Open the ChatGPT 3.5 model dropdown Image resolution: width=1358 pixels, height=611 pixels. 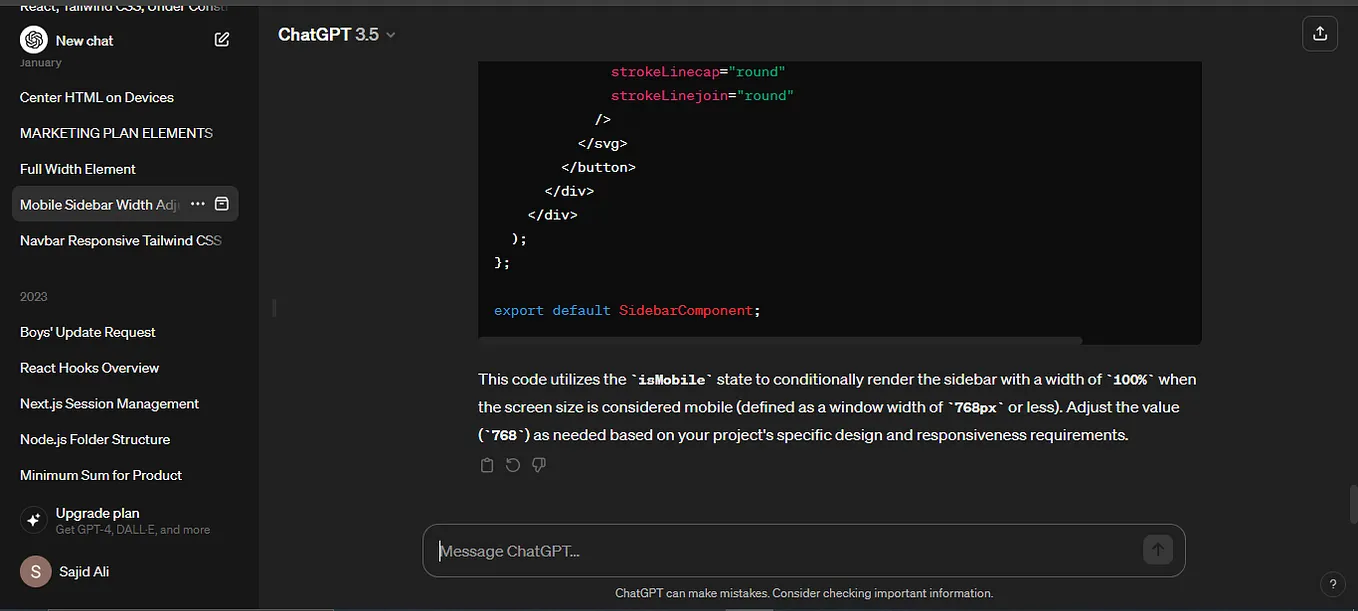click(x=337, y=34)
